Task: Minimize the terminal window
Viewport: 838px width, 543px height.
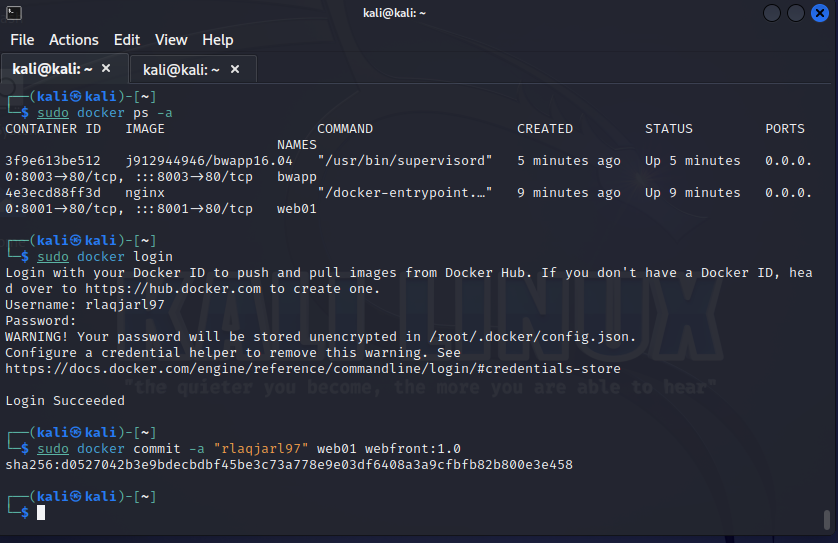Action: point(771,13)
